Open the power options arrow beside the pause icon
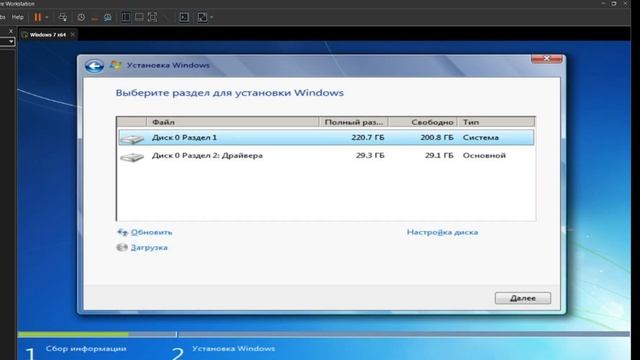640x360 pixels. pyautogui.click(x=47, y=18)
